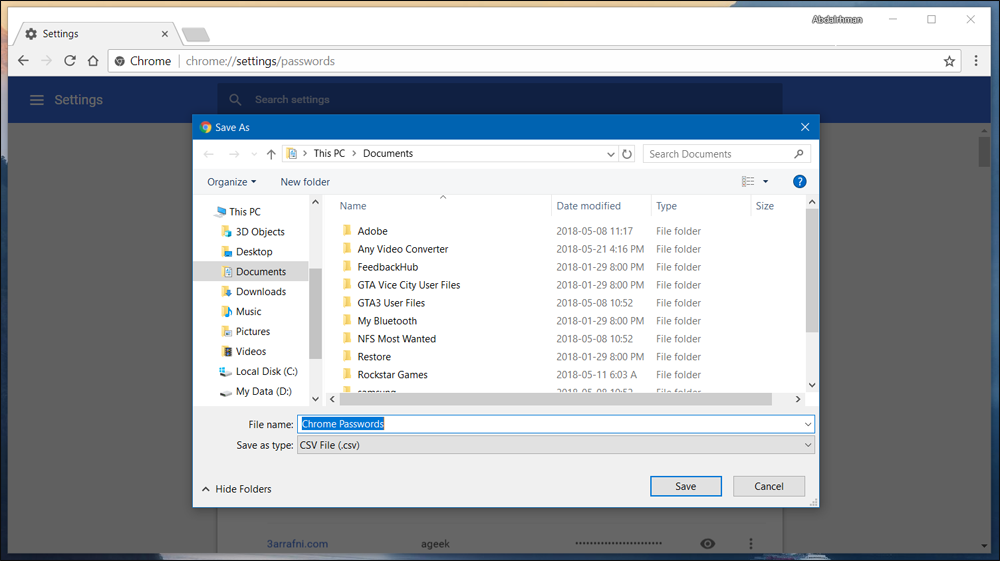Click the dialog back navigation arrow
Image resolution: width=1000 pixels, height=561 pixels.
(209, 154)
